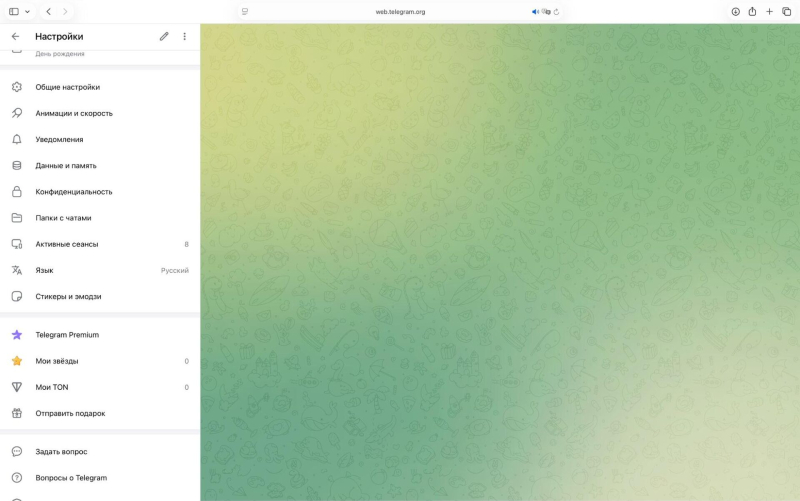
Task: Click the pencil edit profile icon
Action: click(x=164, y=36)
